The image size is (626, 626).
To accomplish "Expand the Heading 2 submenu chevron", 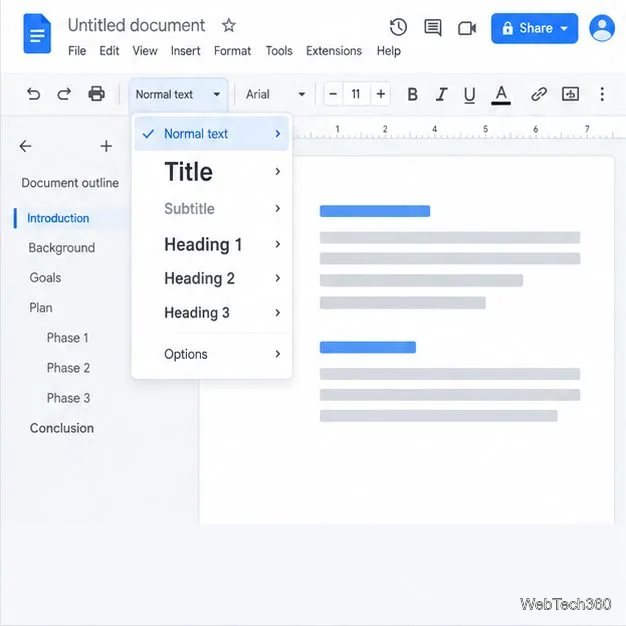I will coord(278,278).
